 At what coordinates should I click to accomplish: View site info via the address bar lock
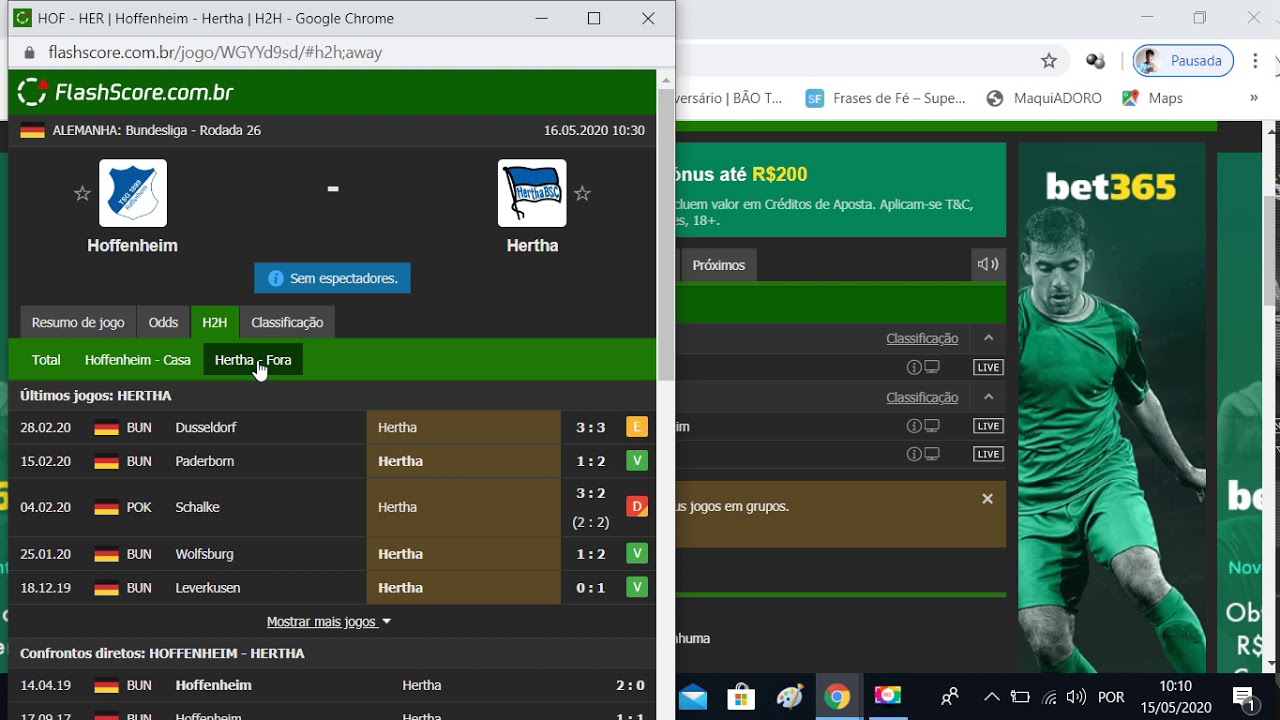click(28, 53)
